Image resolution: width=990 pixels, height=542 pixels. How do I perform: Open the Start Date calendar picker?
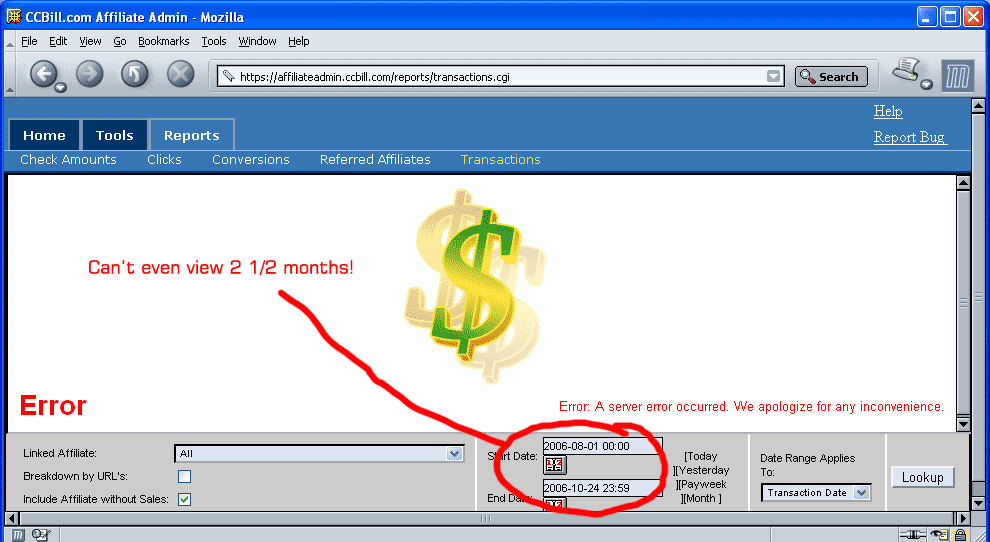[555, 465]
